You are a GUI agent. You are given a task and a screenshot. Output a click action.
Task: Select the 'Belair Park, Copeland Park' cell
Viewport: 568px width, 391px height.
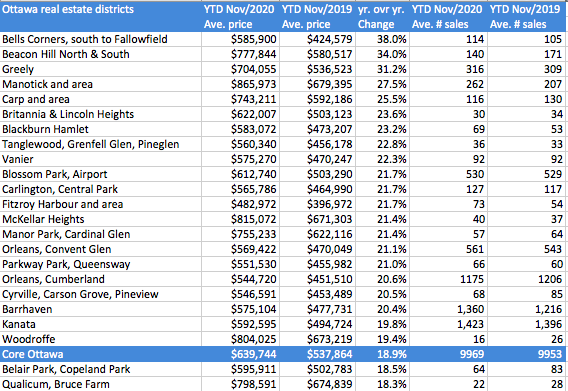(101, 369)
